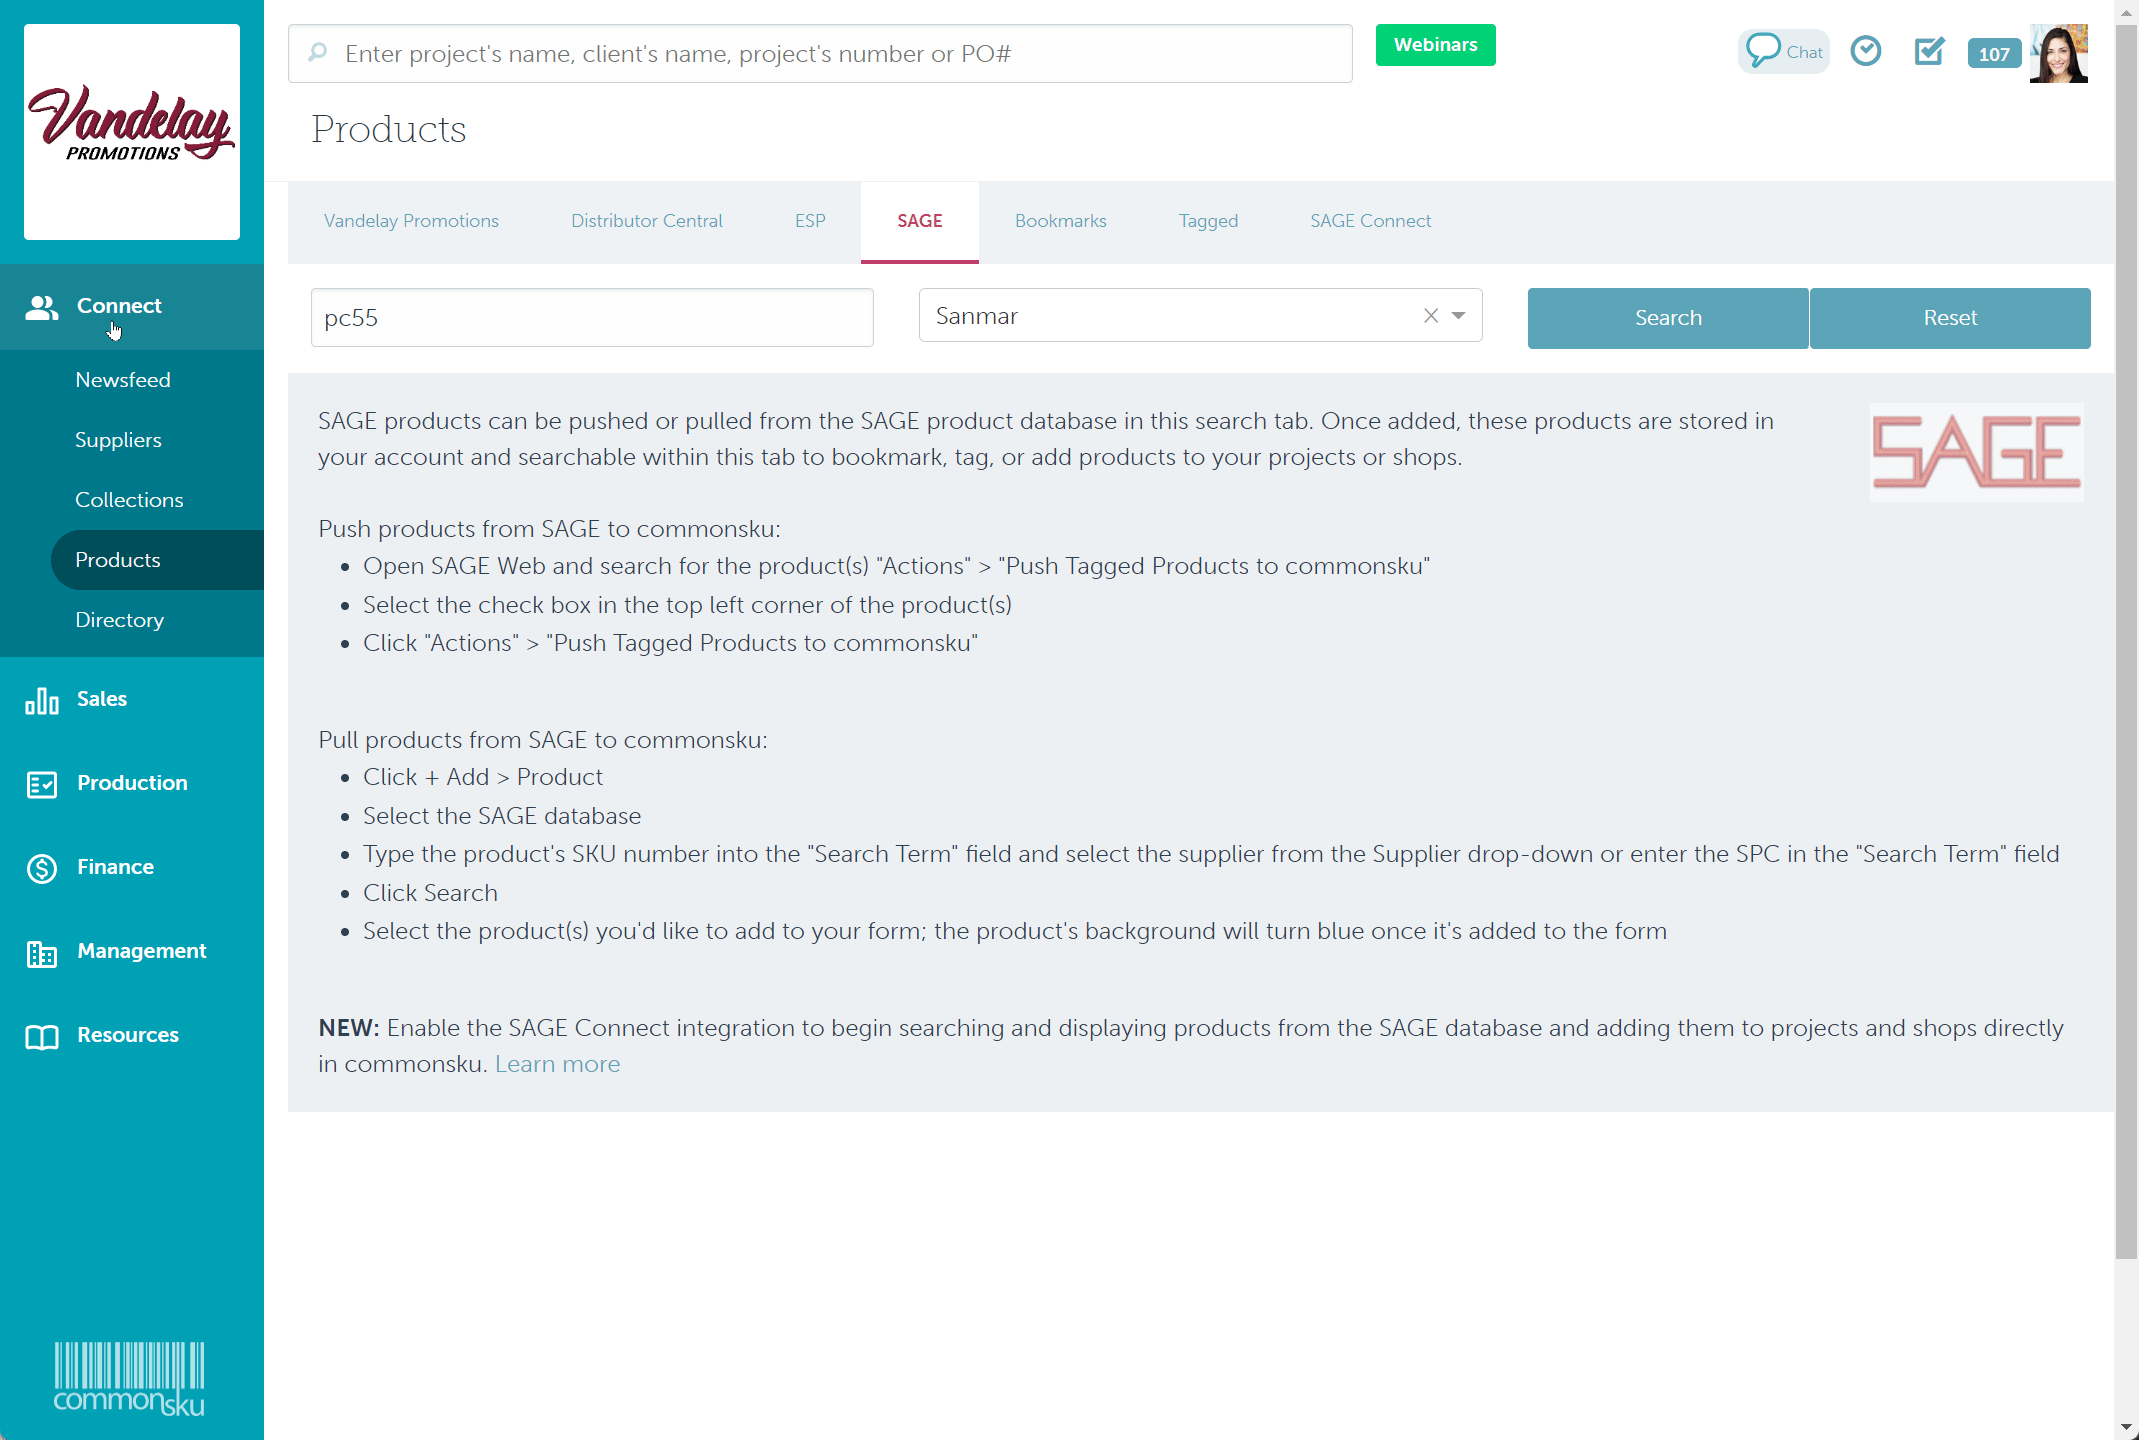Open the Tagged tab
This screenshot has width=2139, height=1440.
click(x=1208, y=221)
